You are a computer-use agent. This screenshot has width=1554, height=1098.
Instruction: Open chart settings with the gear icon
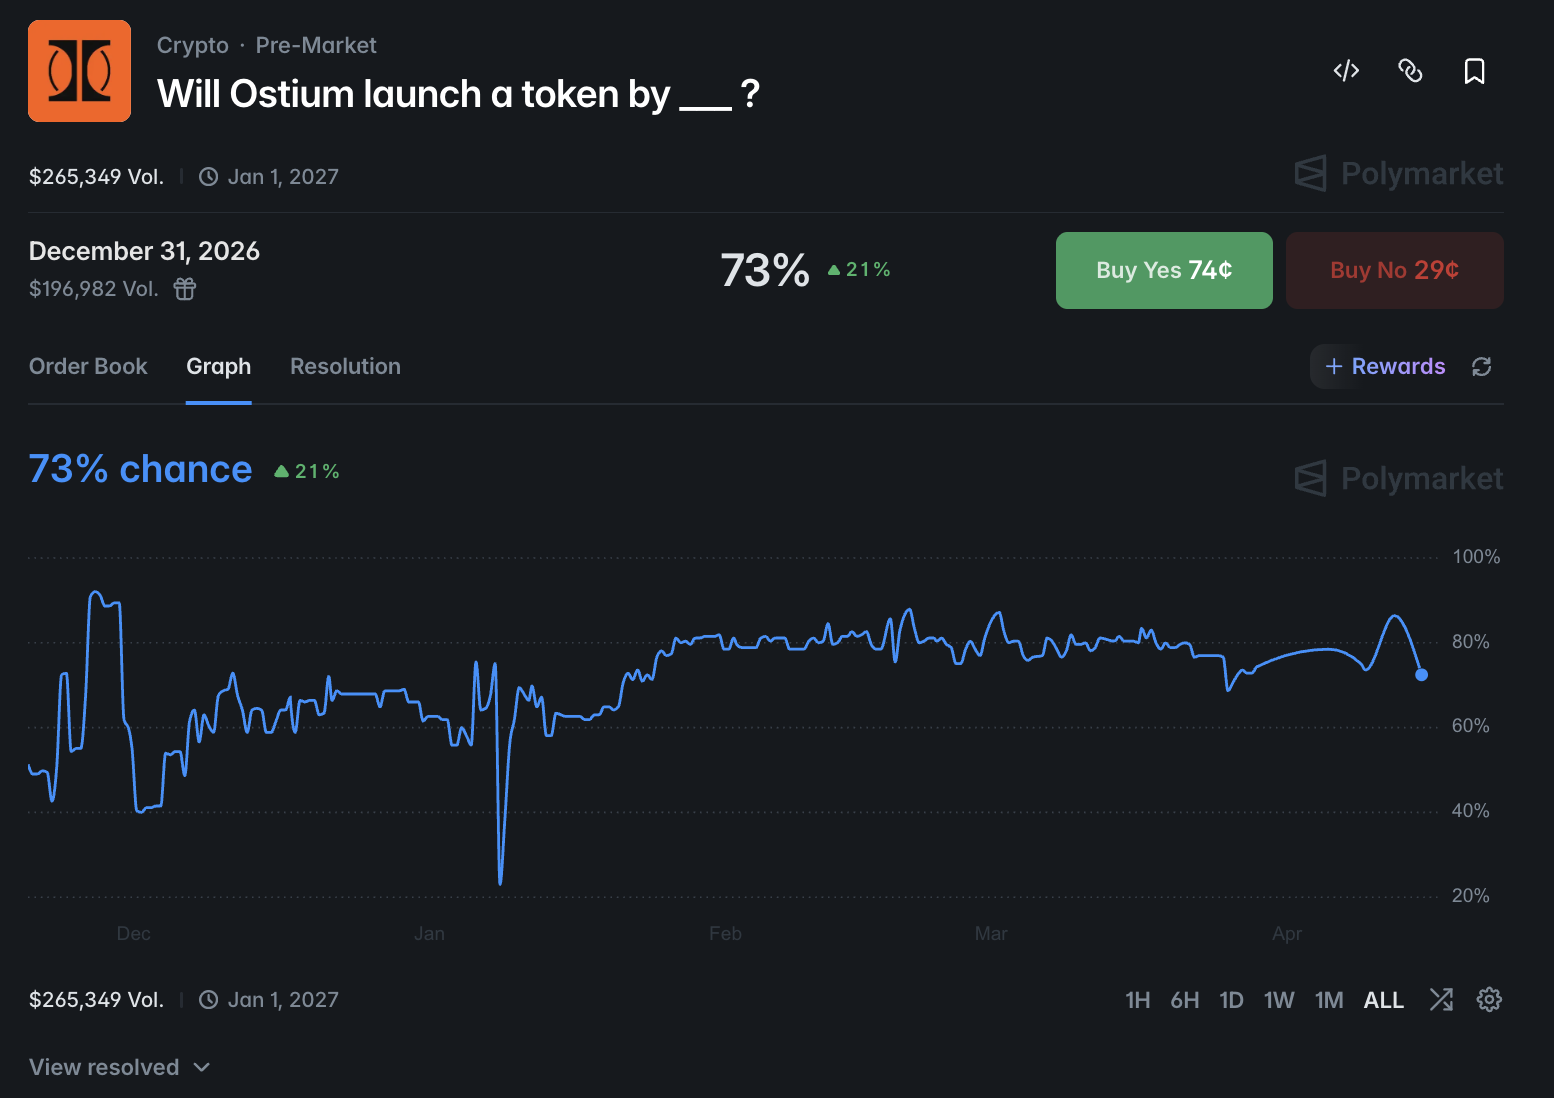1489,999
